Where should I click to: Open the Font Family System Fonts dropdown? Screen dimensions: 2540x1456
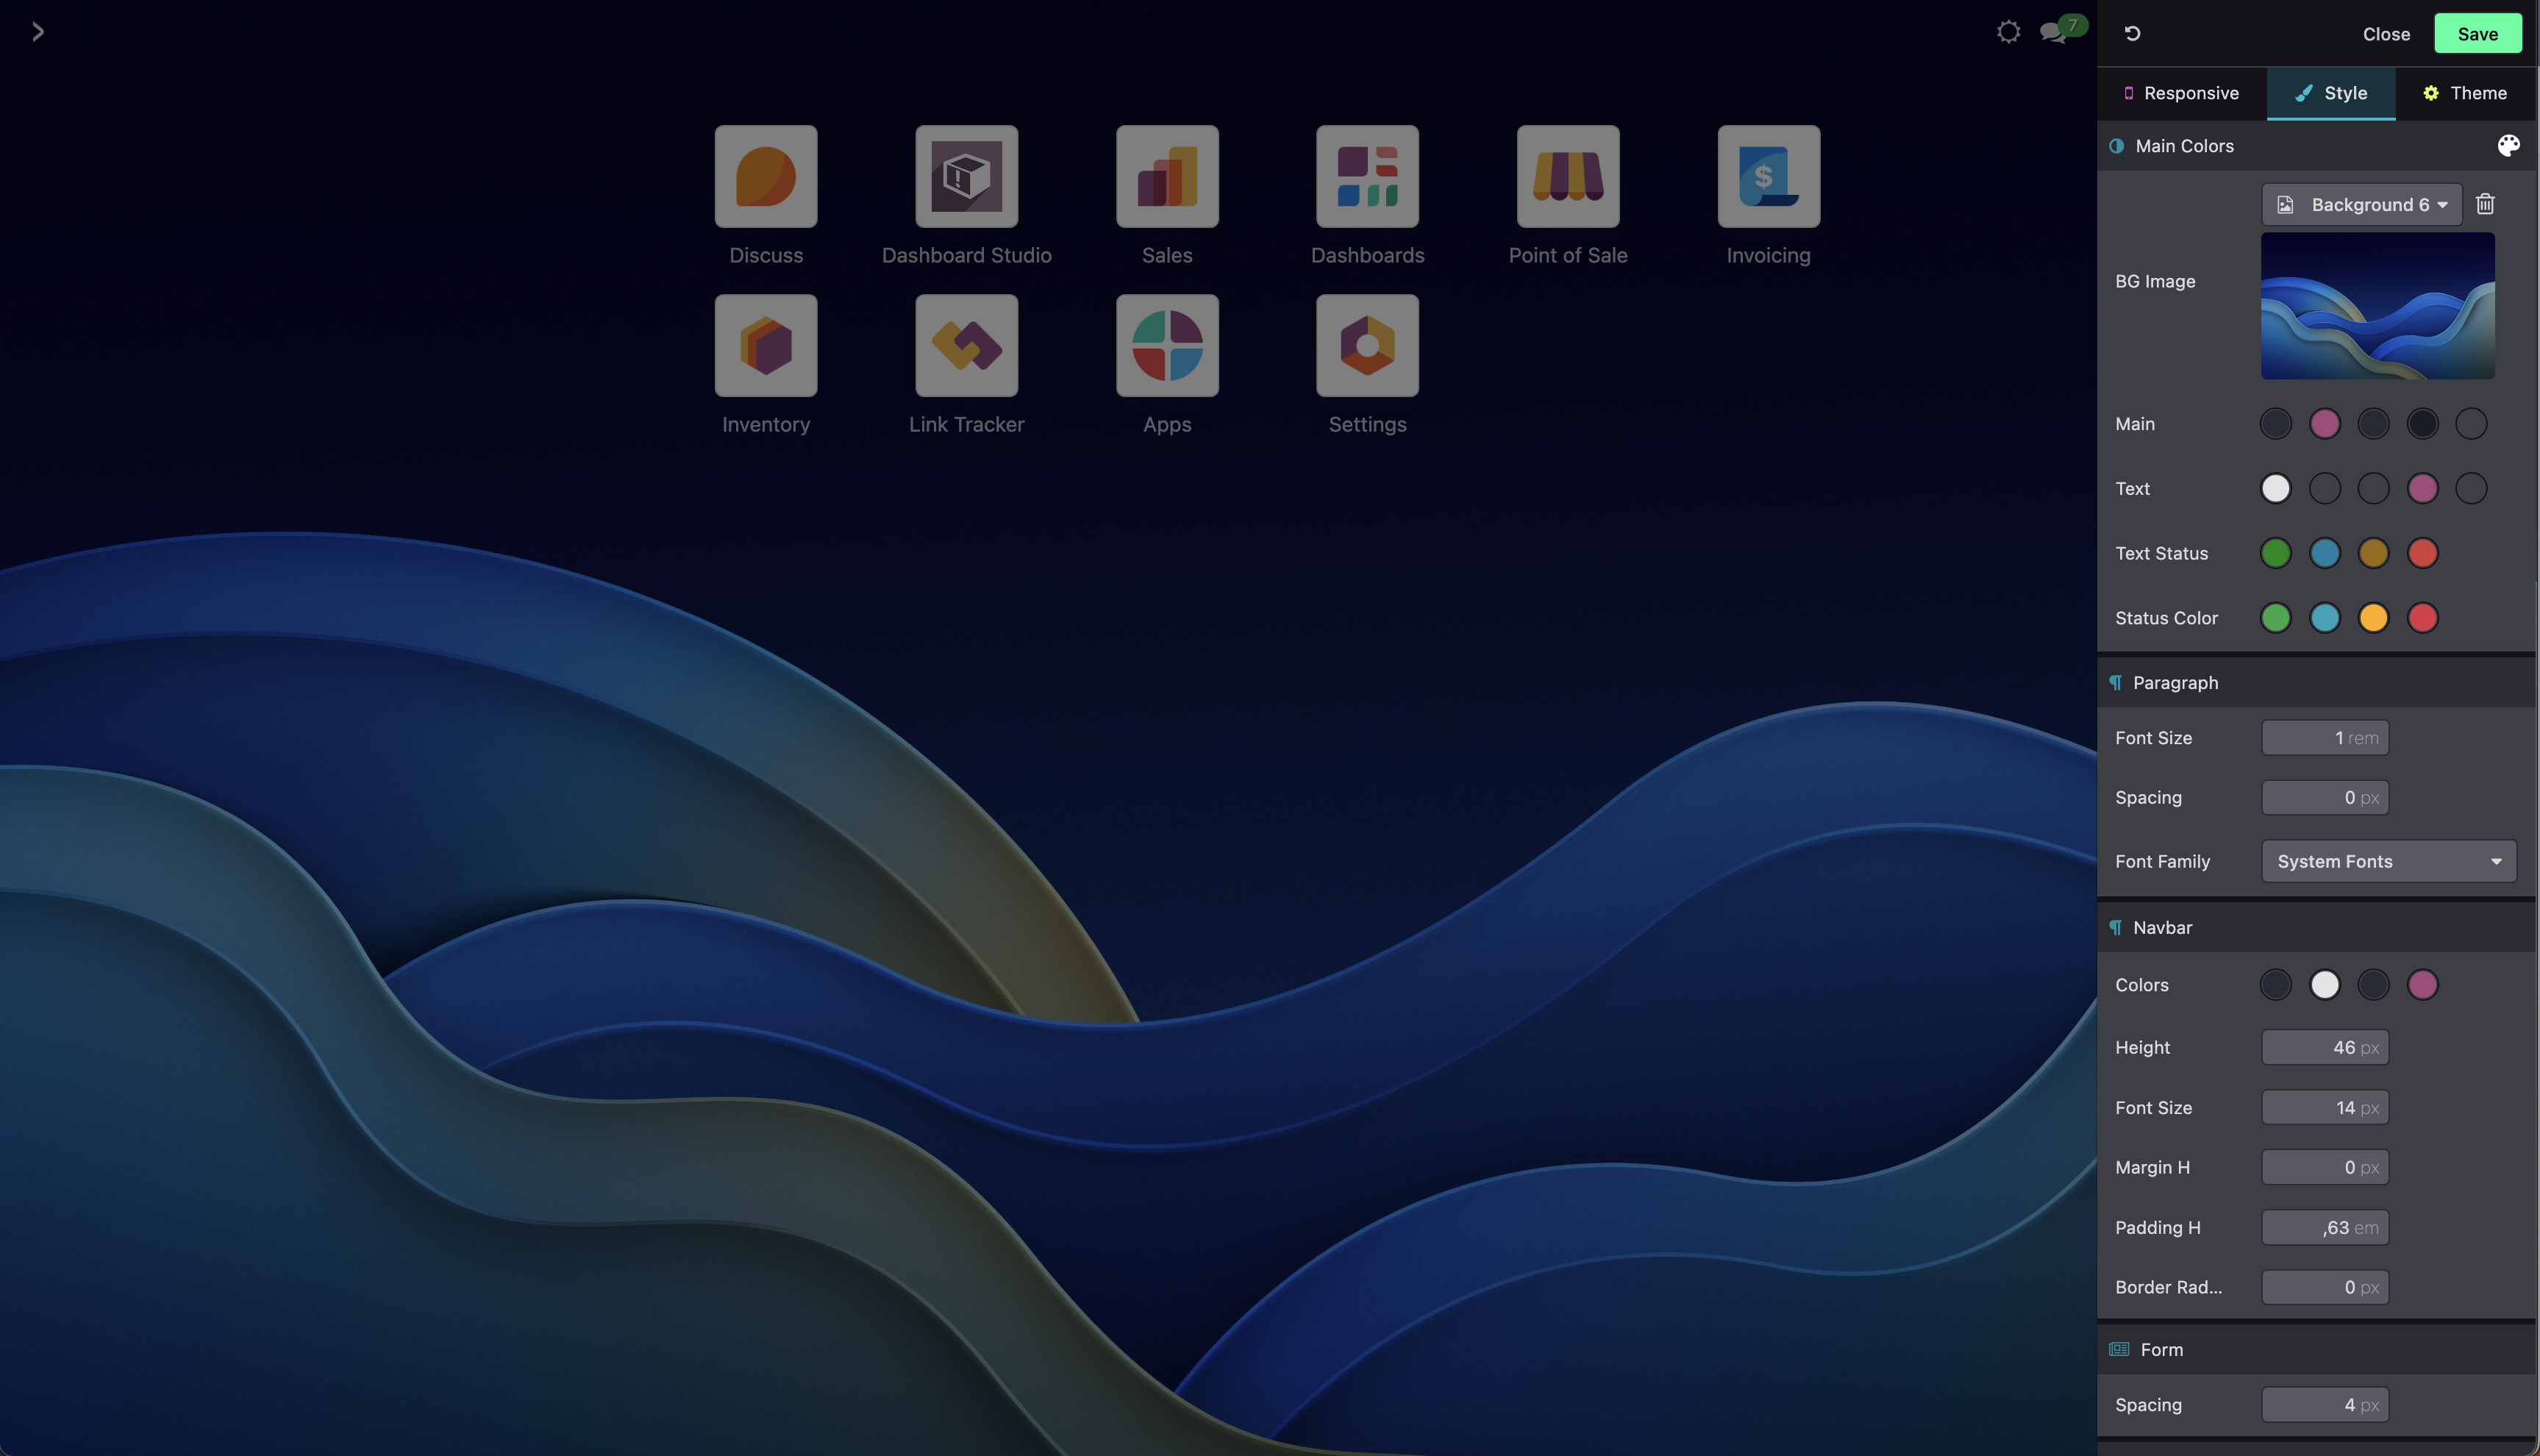point(2388,861)
